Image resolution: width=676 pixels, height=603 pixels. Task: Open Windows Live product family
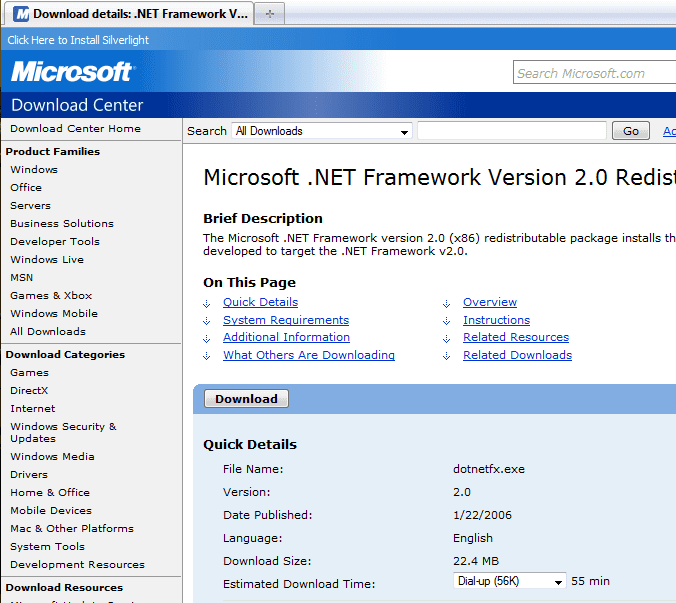[47, 259]
